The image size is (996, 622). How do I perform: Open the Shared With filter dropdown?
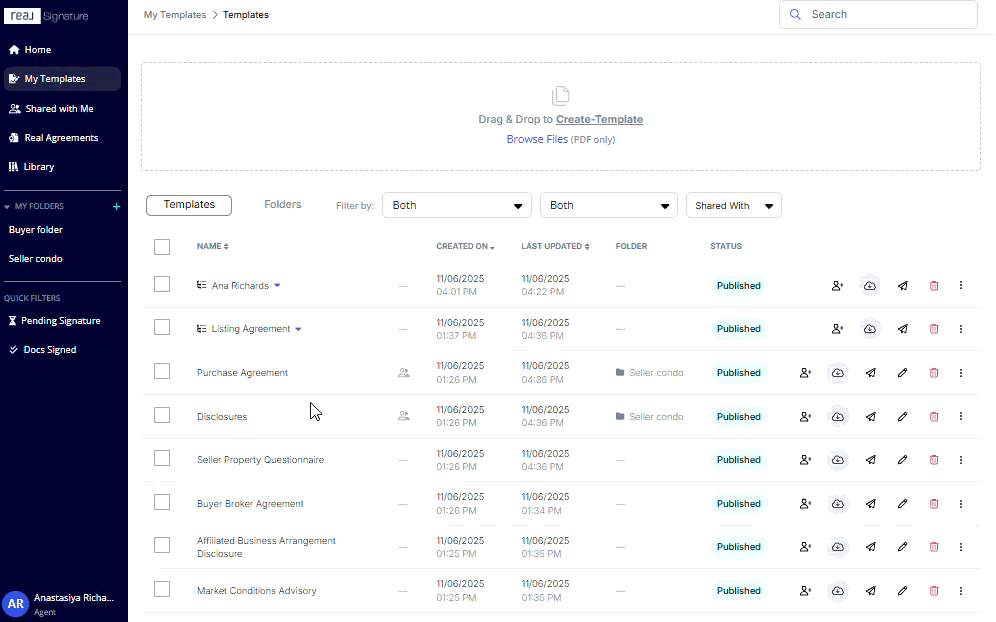click(x=734, y=206)
